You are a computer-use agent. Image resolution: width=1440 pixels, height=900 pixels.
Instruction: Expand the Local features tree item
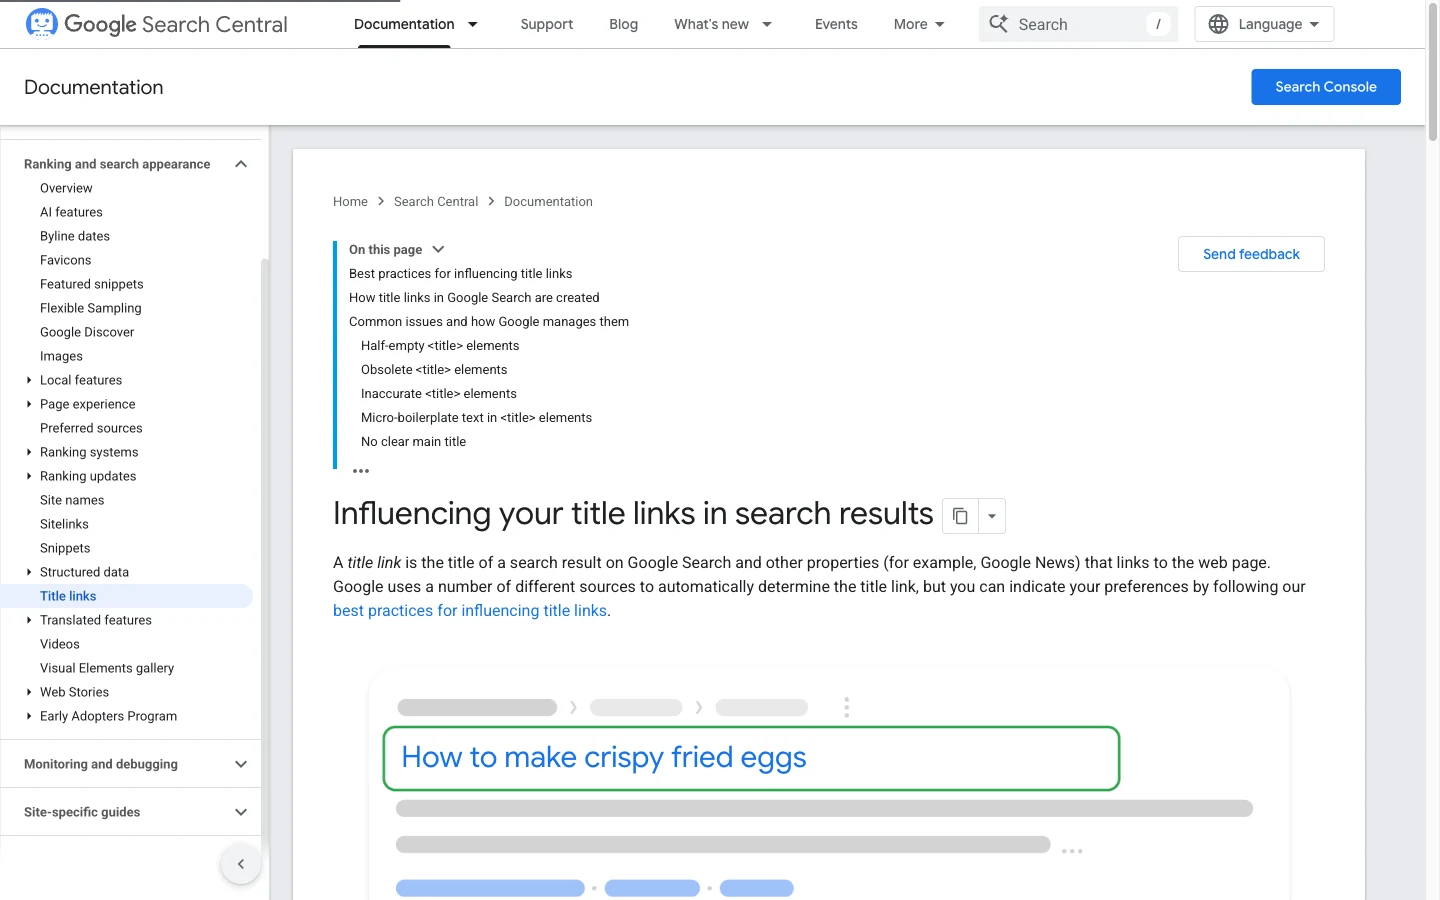[29, 380]
